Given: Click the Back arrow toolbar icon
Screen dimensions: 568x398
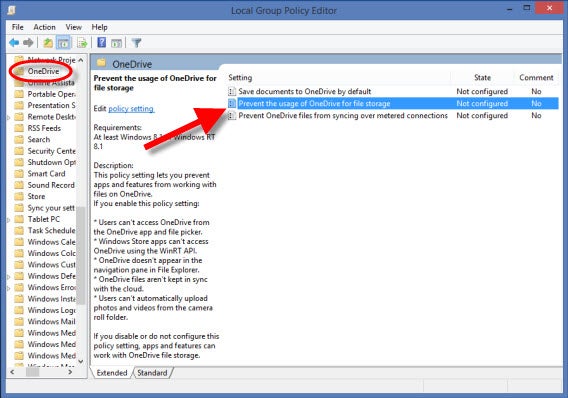Looking at the screenshot, I should coord(14,43).
